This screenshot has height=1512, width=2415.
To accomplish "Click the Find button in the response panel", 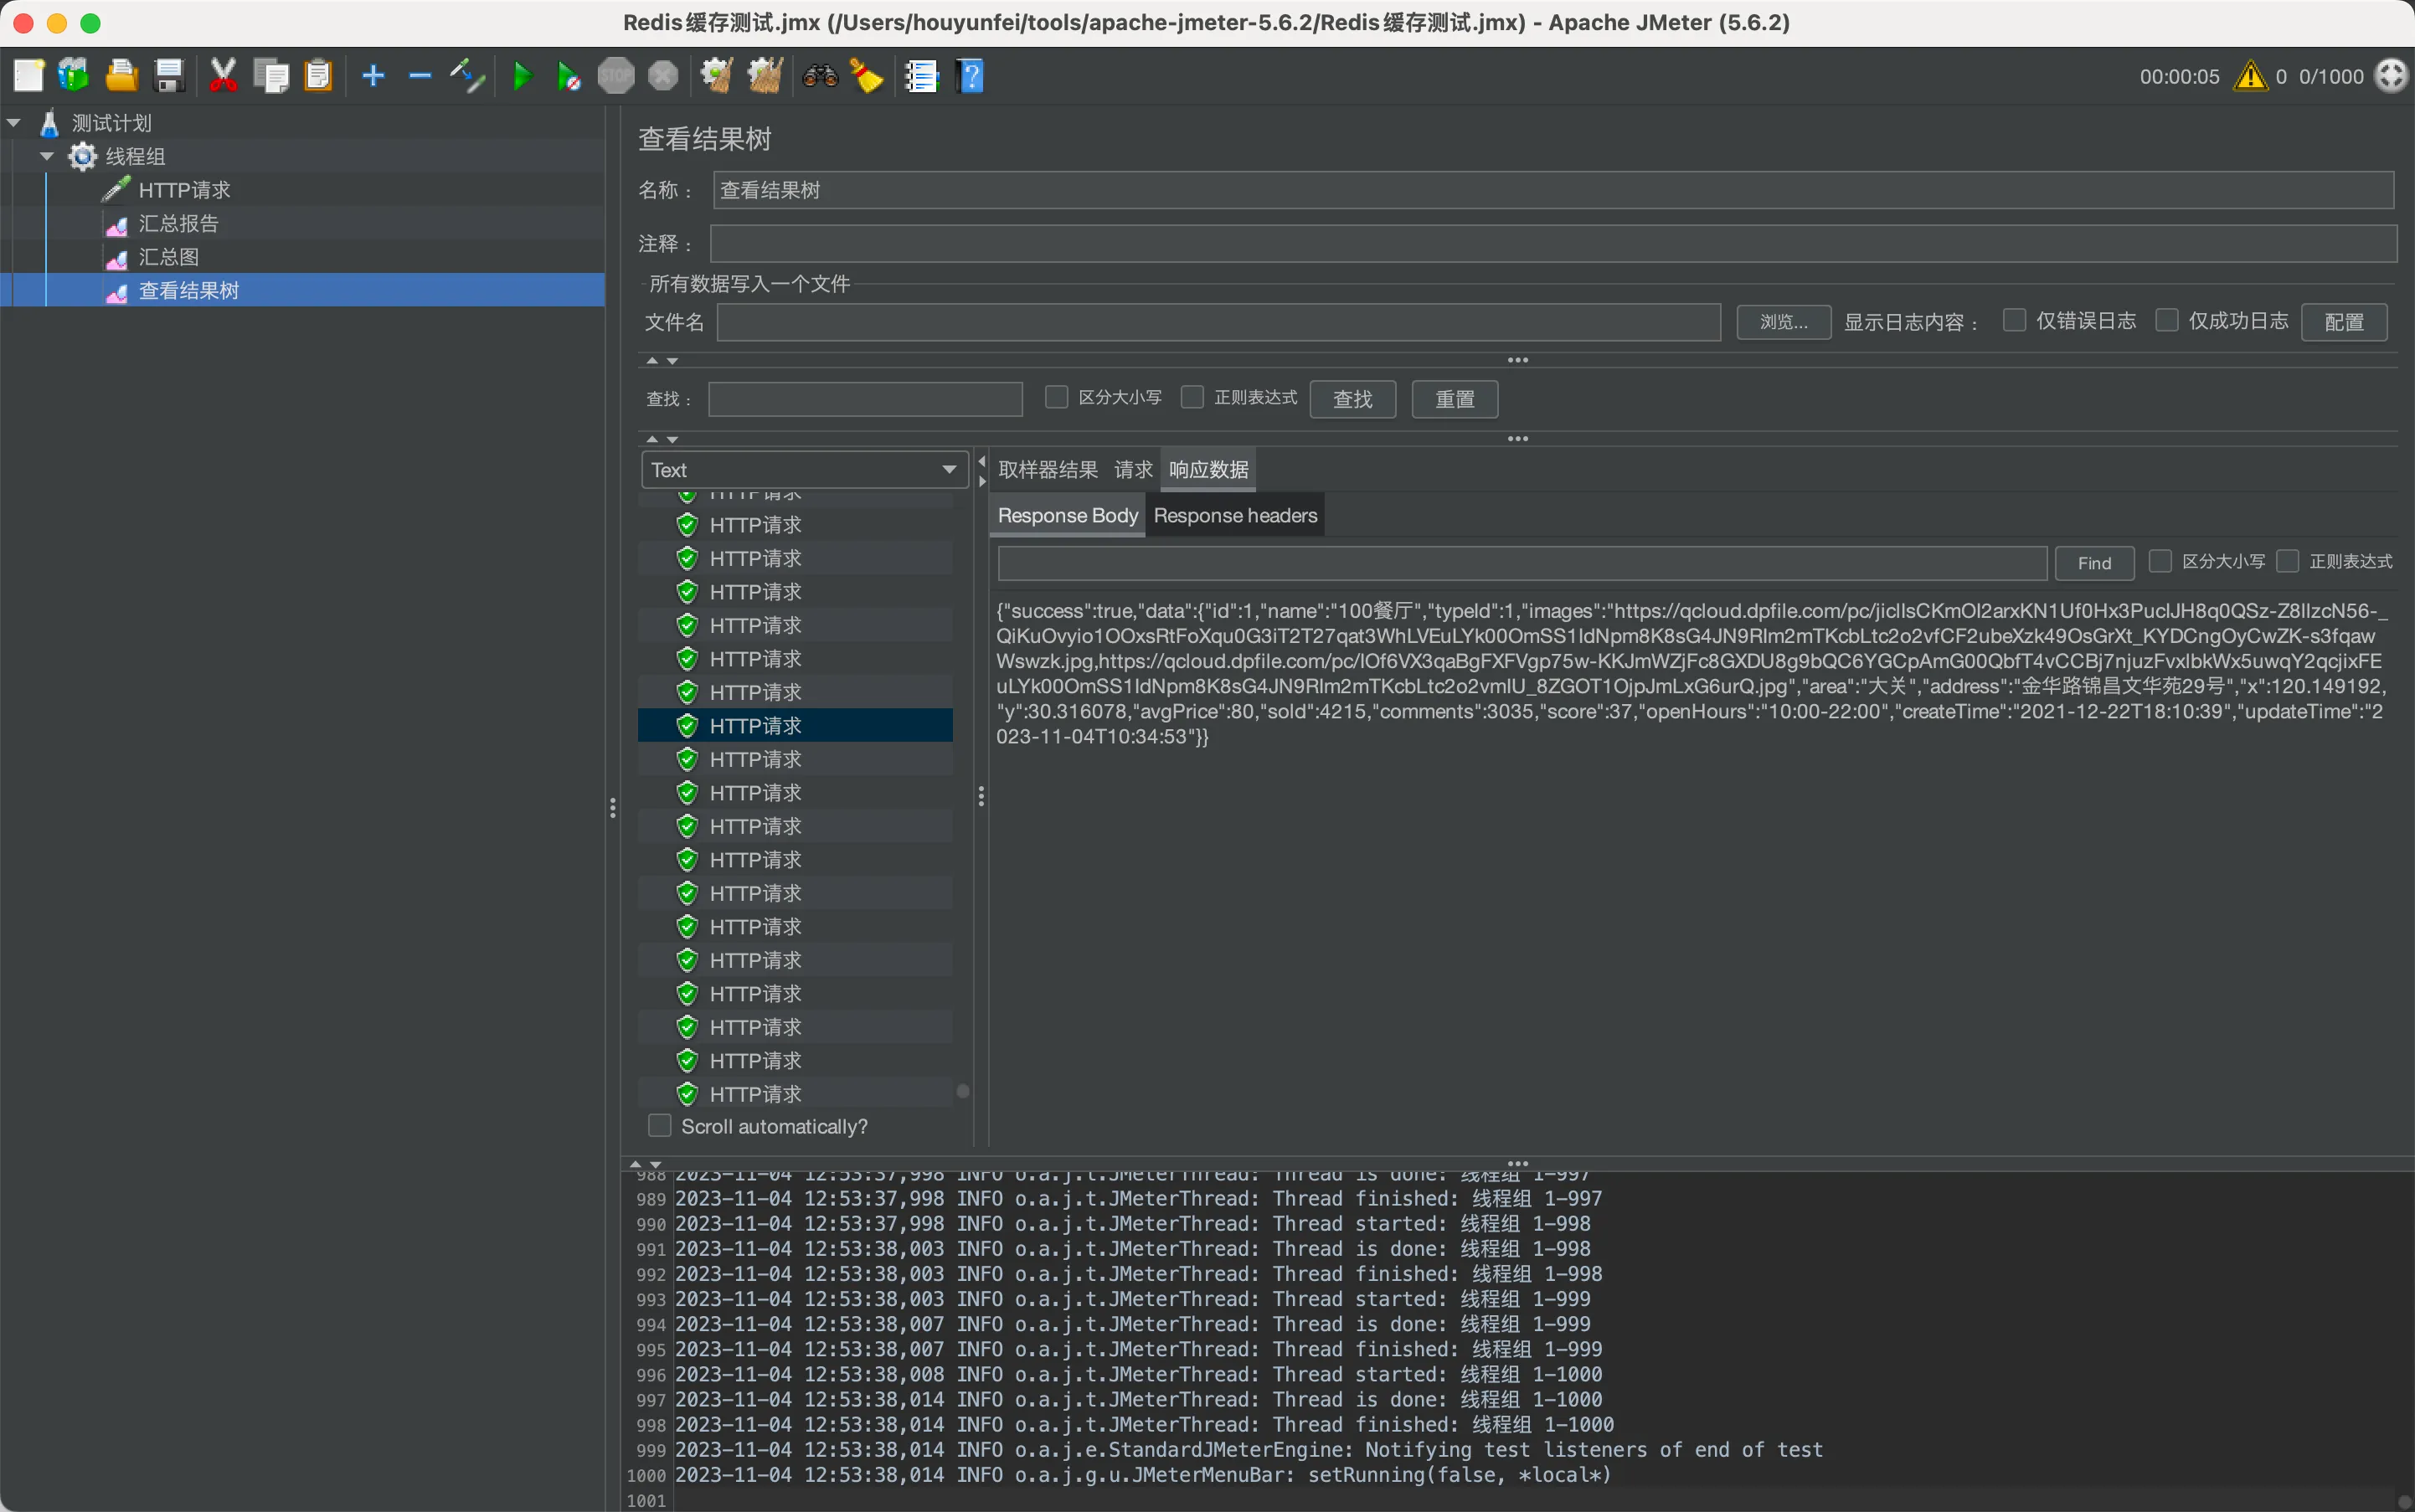I will tap(2094, 563).
